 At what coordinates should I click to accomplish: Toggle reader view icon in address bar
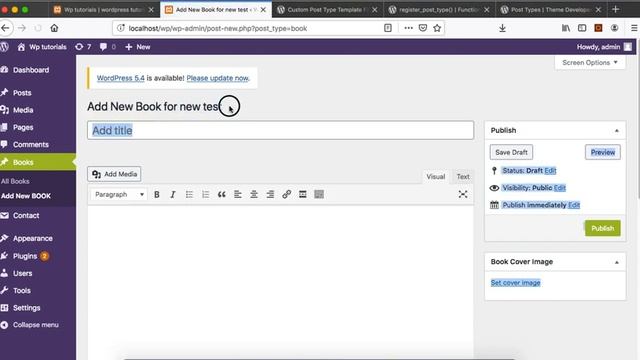point(388,28)
